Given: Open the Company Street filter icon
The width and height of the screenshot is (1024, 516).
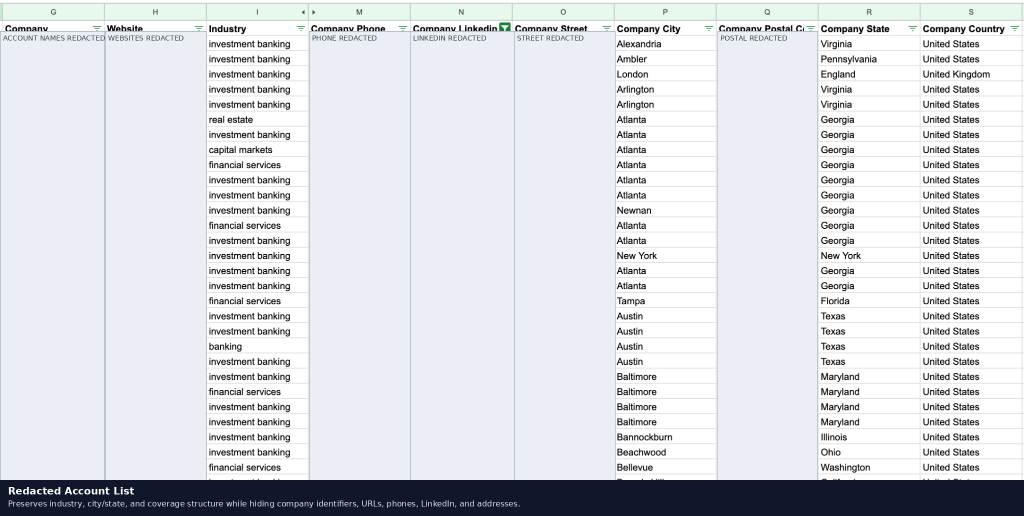Looking at the screenshot, I should pyautogui.click(x=606, y=28).
